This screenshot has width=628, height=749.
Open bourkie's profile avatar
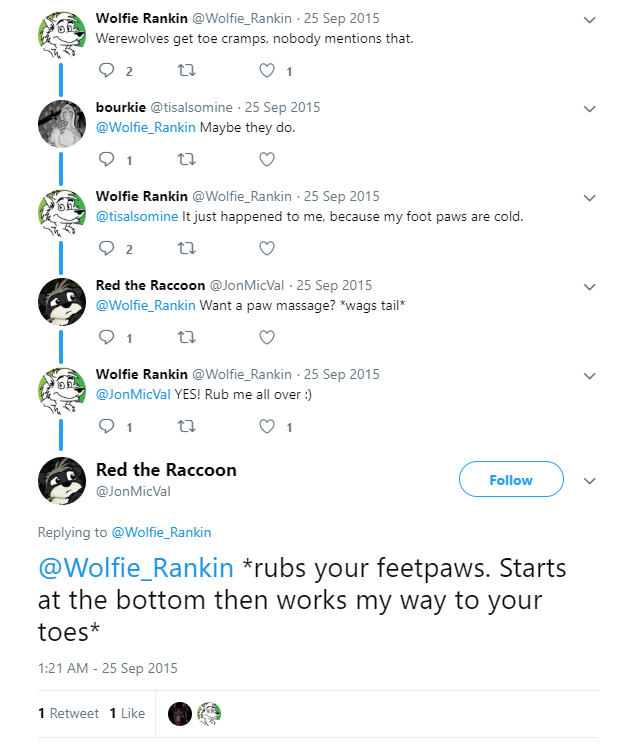[62, 123]
